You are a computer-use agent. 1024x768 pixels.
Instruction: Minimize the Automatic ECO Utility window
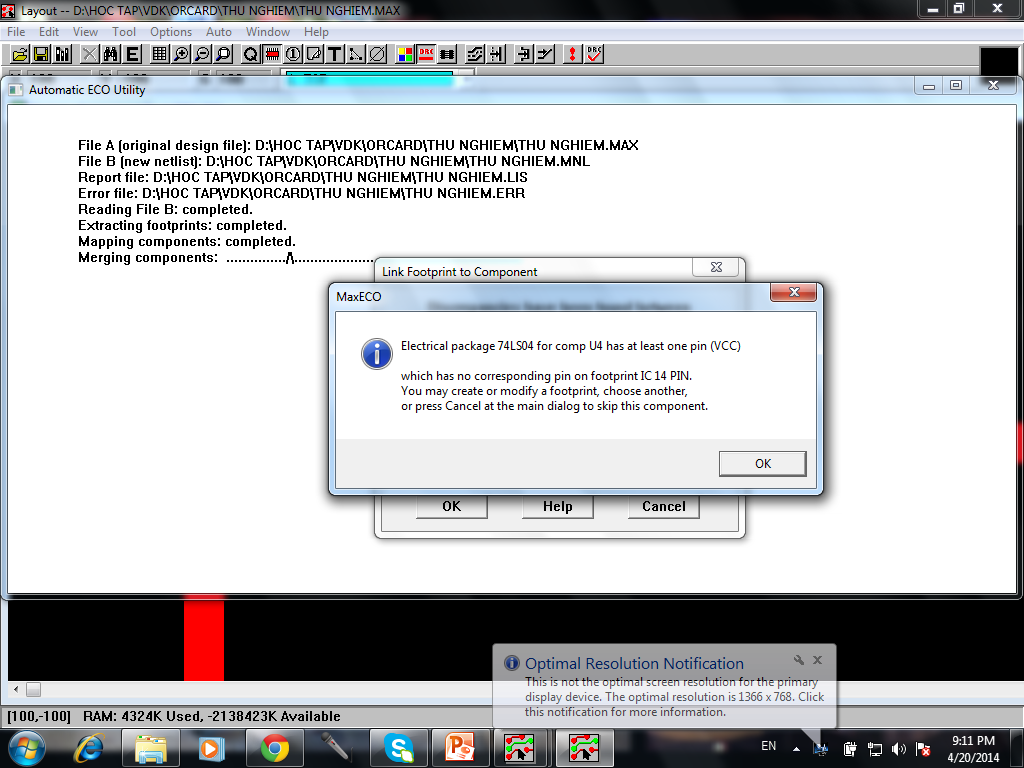point(929,86)
